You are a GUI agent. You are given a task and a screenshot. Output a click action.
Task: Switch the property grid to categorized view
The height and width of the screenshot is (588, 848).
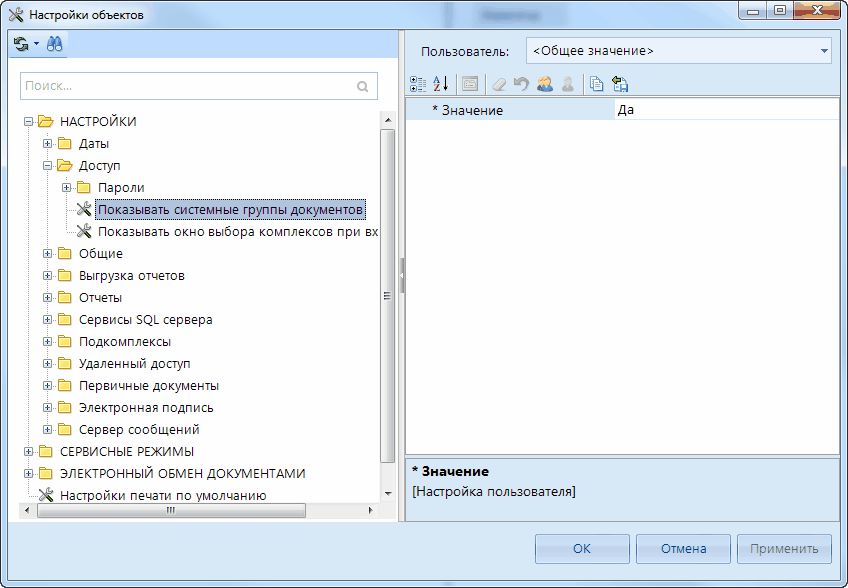419,84
